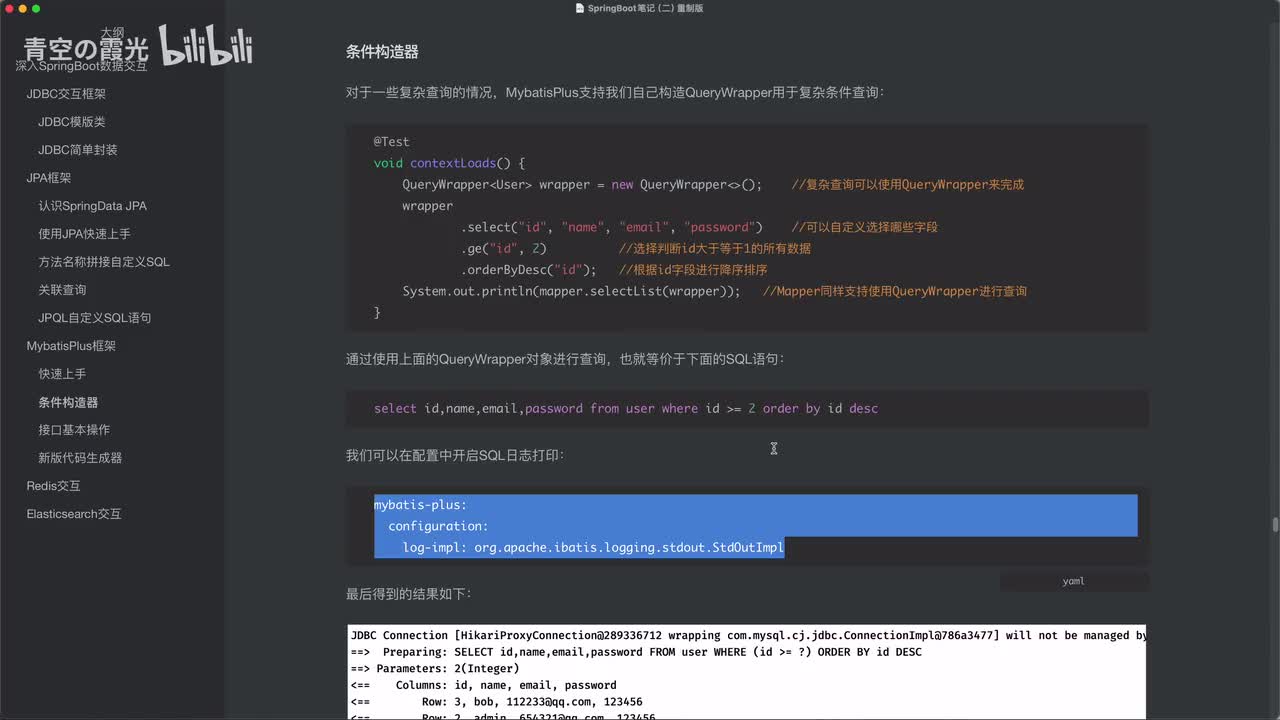The height and width of the screenshot is (720, 1280).
Task: Open the JDBC交互框架 outline entry
Action: 66,94
